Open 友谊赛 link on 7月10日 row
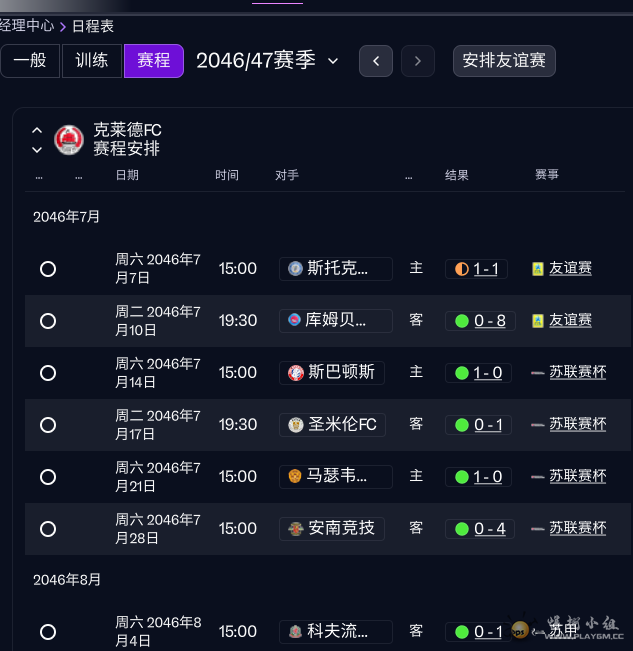The image size is (633, 651). (x=570, y=320)
